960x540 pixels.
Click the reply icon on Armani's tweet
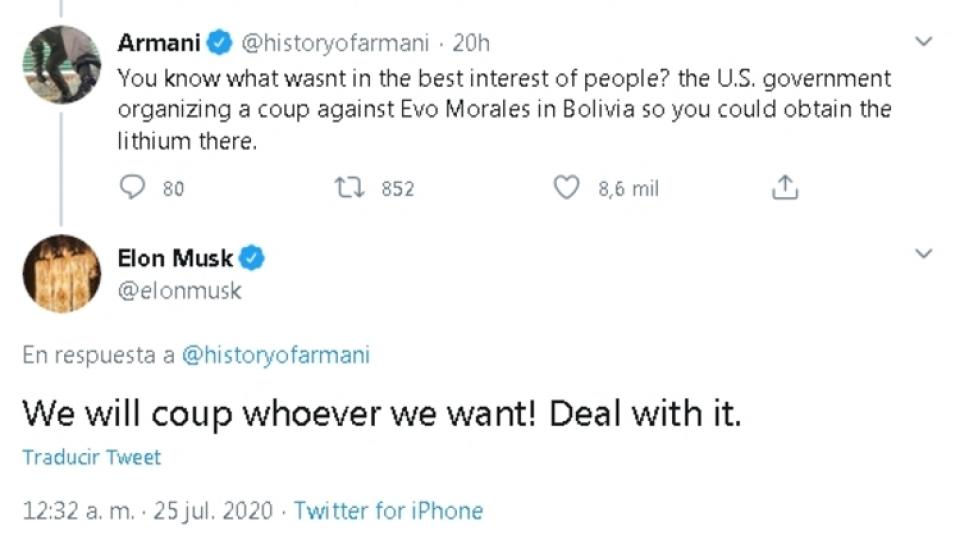click(x=133, y=188)
